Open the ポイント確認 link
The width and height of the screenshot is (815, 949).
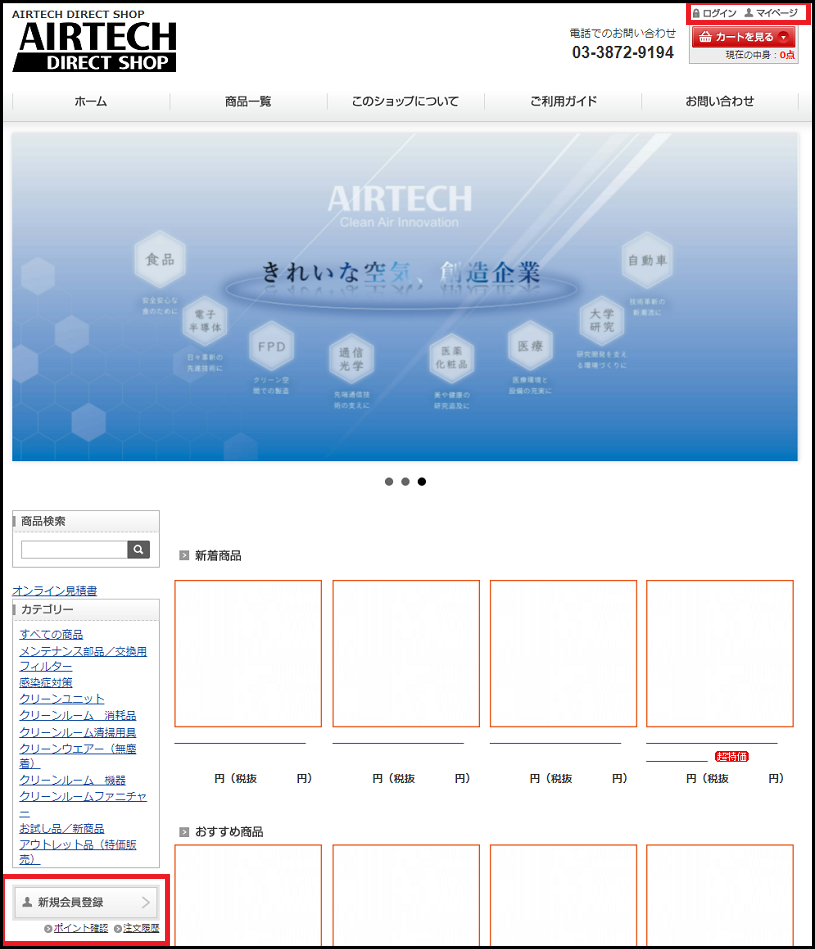click(80, 928)
